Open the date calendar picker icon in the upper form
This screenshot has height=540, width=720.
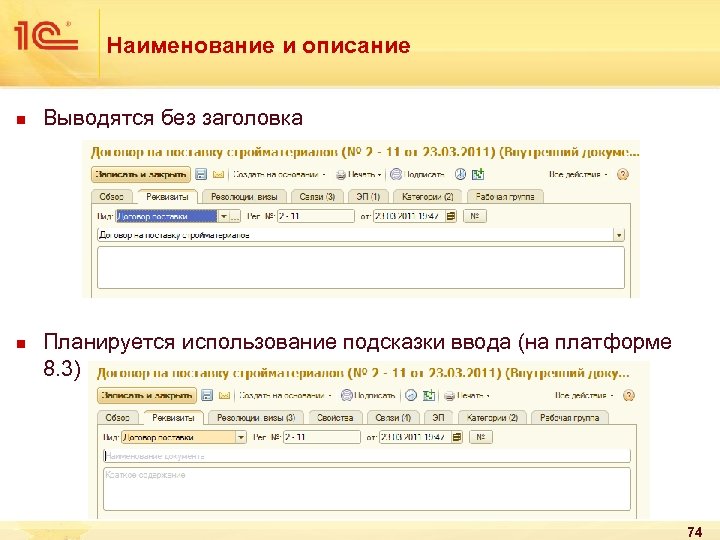click(451, 216)
